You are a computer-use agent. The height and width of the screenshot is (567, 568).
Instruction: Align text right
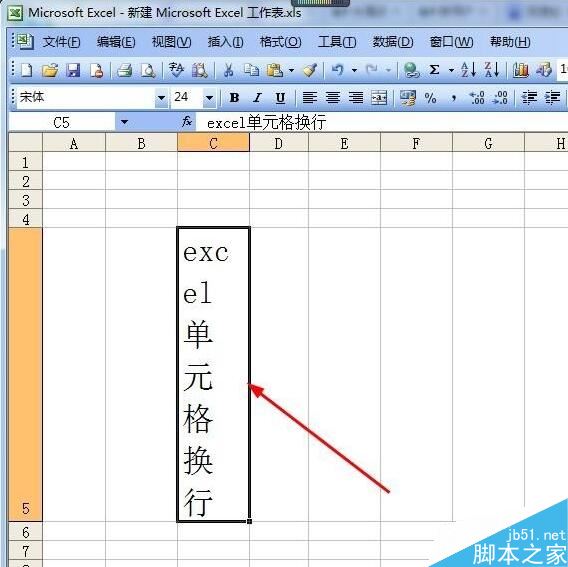[356, 97]
